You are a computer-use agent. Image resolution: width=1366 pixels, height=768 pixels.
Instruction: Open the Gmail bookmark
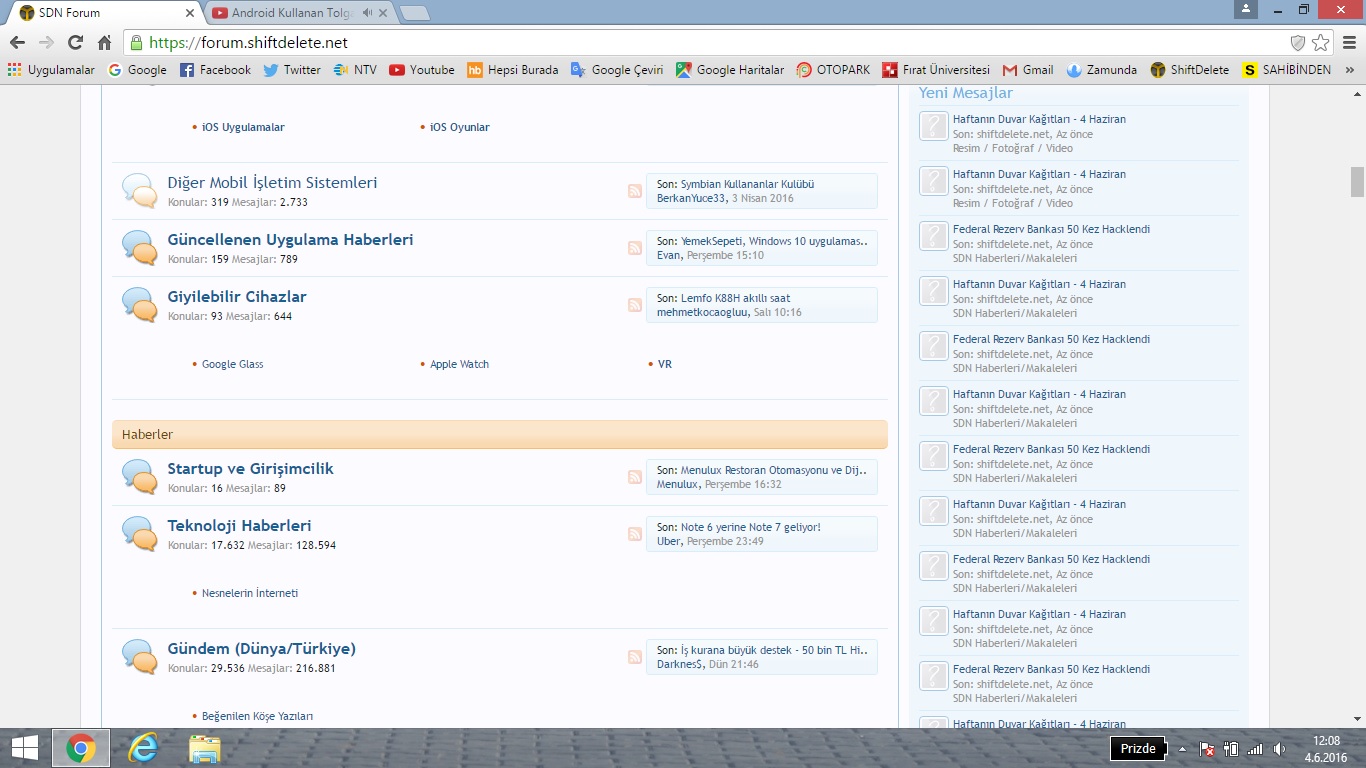(x=1028, y=70)
